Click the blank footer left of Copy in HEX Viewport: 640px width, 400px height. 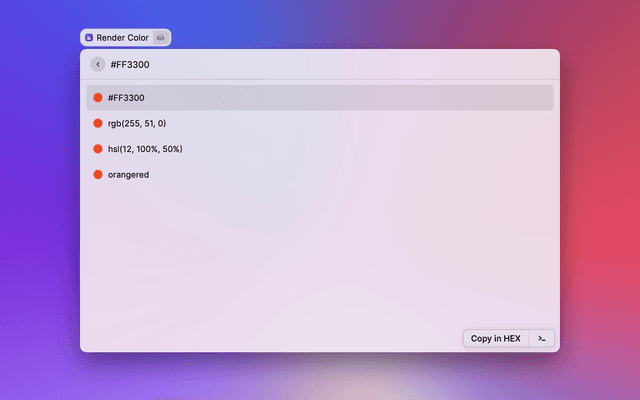click(x=270, y=338)
